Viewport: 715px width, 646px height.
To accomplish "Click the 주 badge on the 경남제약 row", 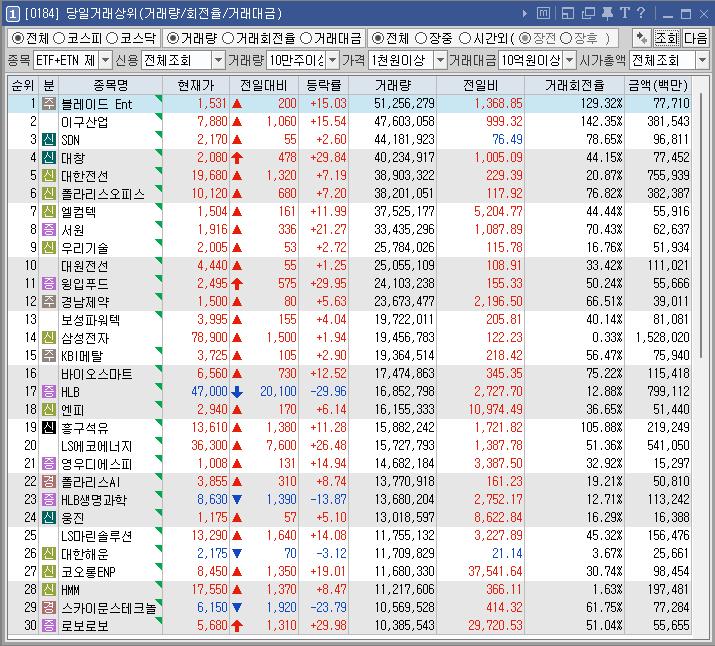I will pos(49,301).
